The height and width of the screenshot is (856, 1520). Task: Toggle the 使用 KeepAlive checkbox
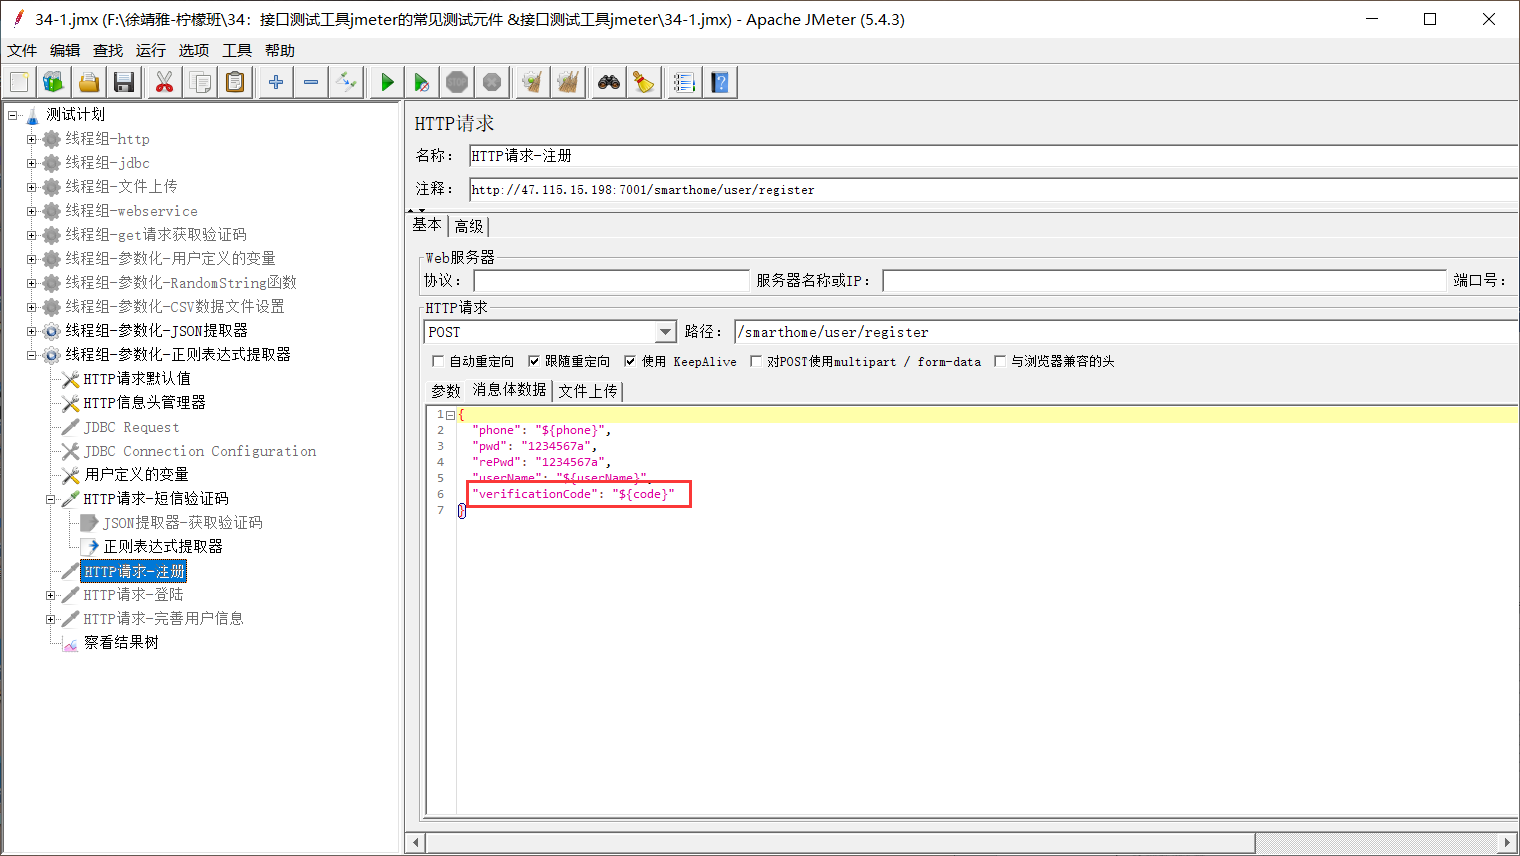pyautogui.click(x=630, y=361)
